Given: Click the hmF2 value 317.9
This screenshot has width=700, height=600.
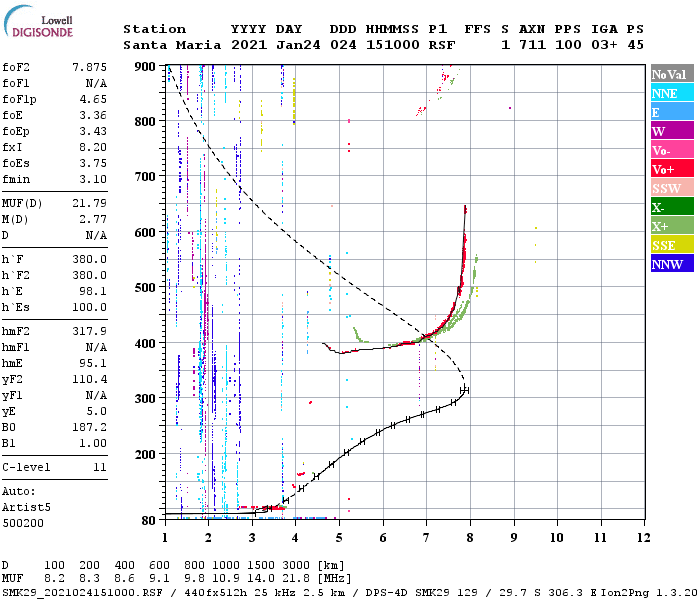Looking at the screenshot, I should pos(89,331).
